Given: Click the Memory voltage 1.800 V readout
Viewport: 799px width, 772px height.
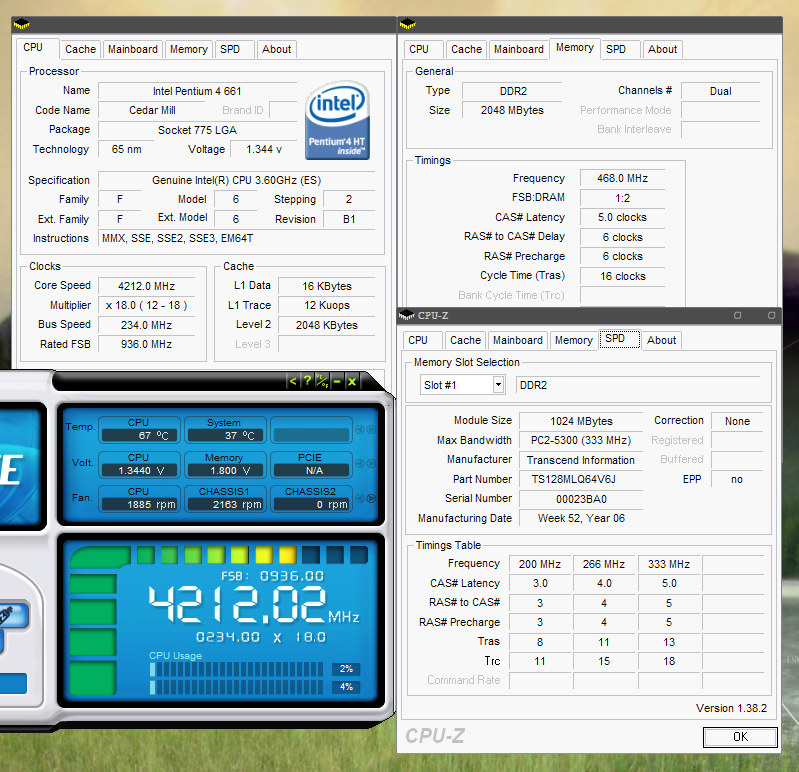Looking at the screenshot, I should [226, 470].
